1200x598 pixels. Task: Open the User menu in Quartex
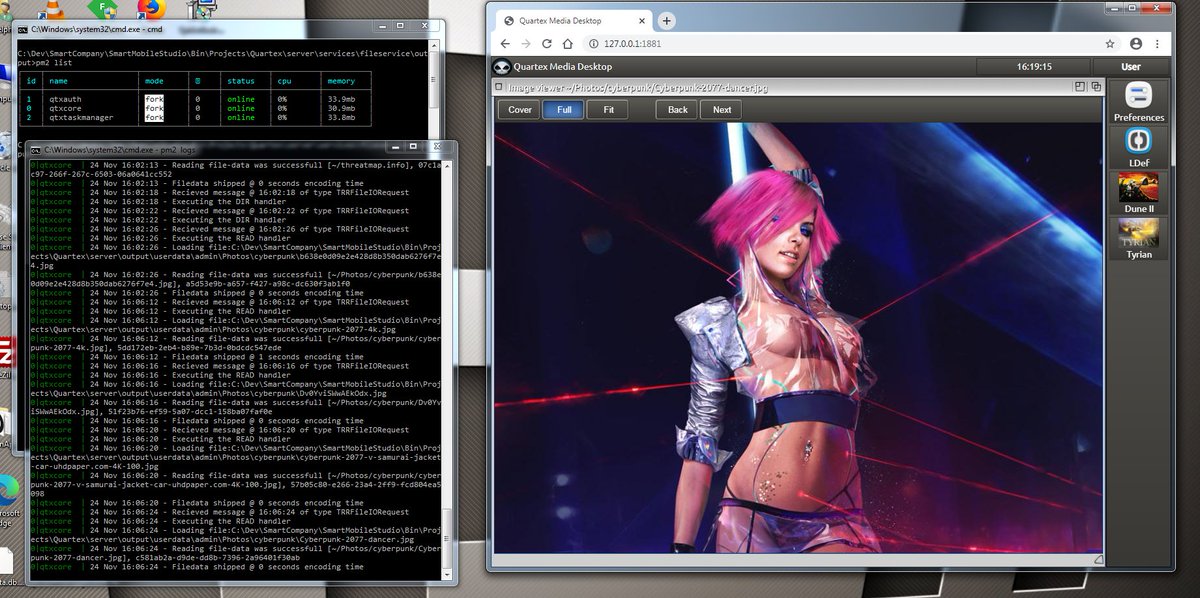pyautogui.click(x=1131, y=67)
